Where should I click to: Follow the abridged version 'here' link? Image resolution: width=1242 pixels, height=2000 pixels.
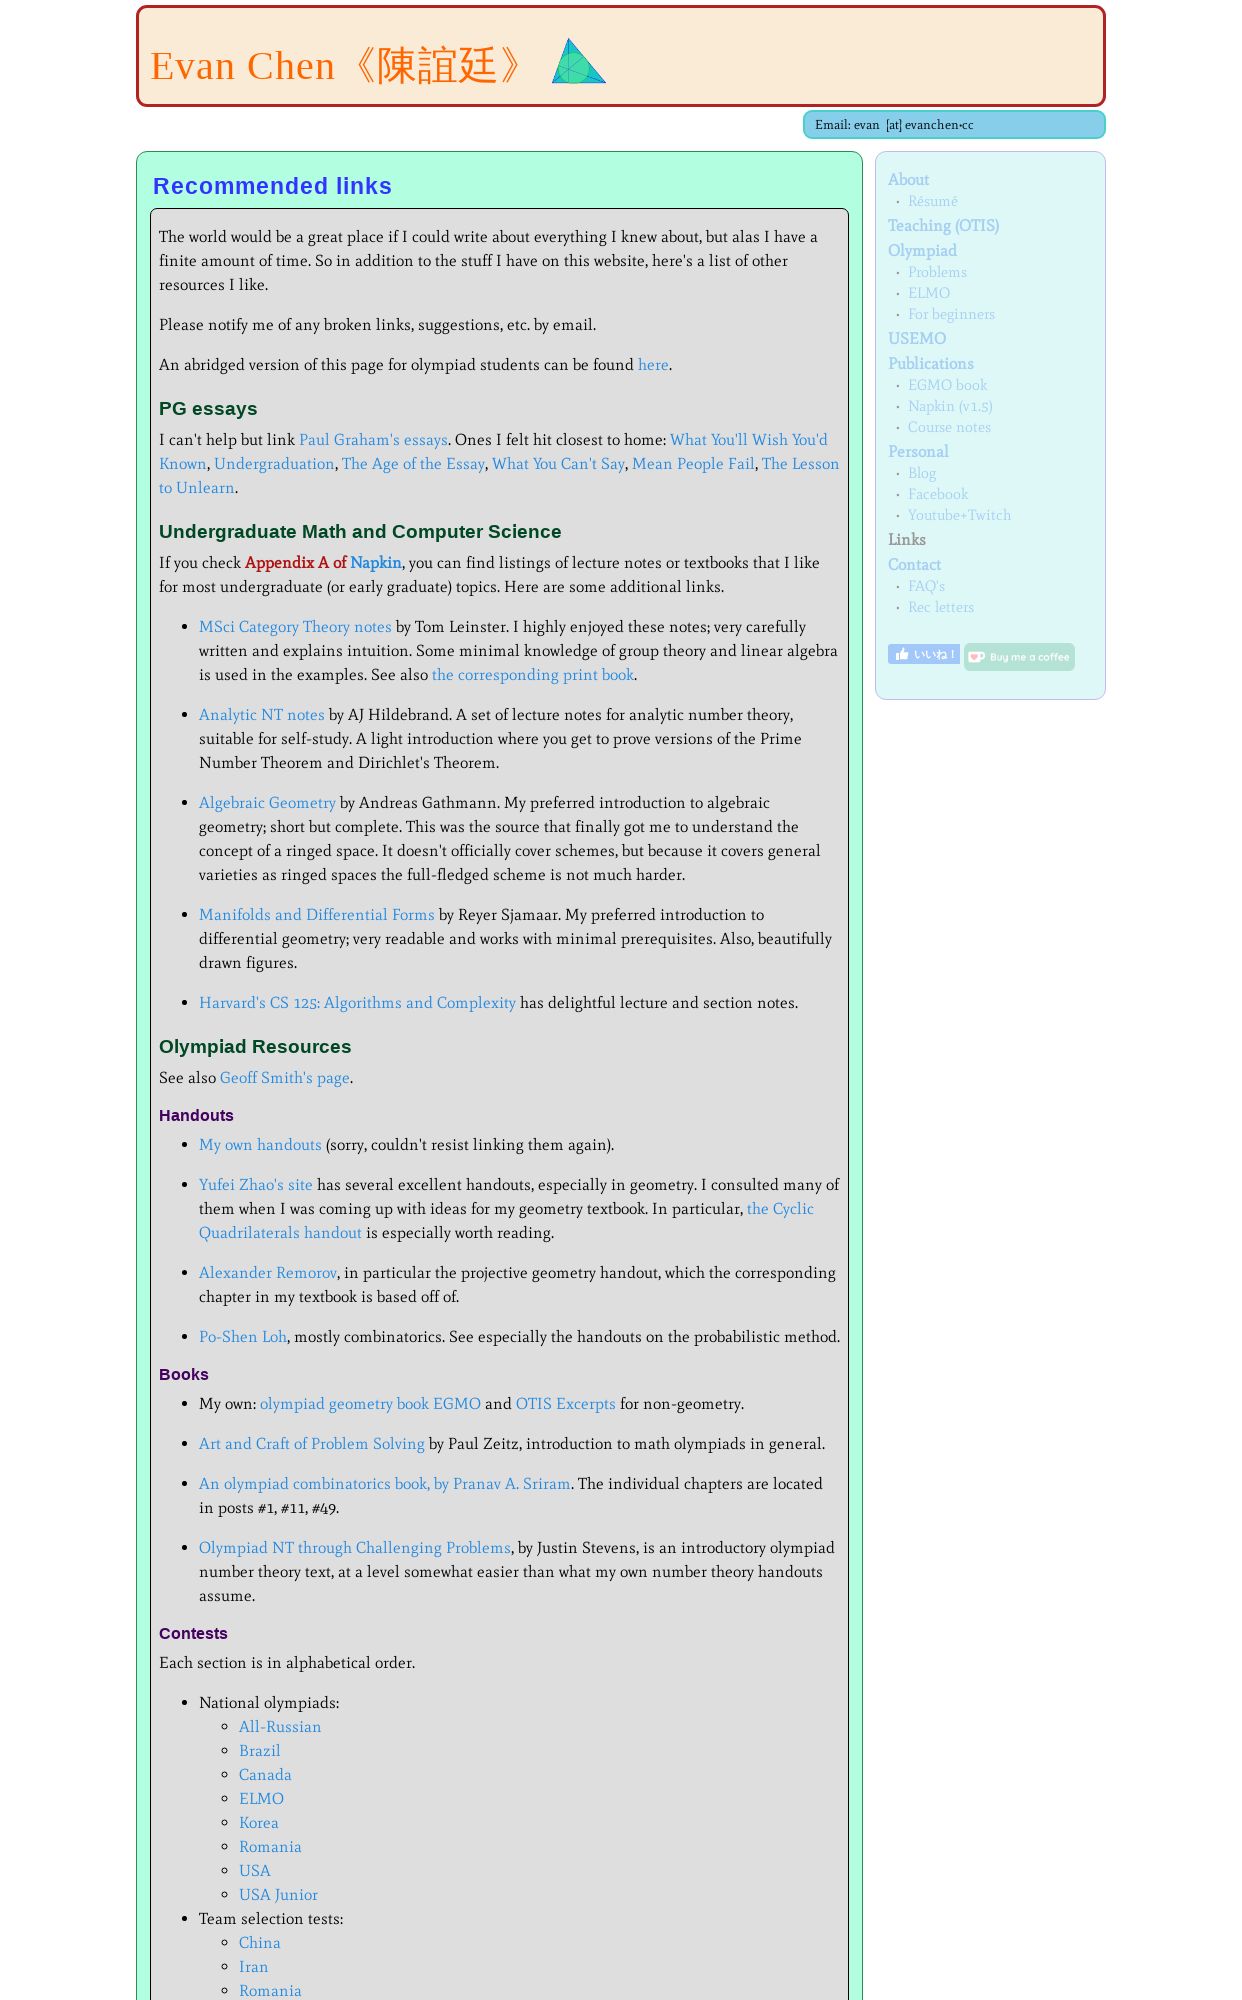(x=653, y=365)
